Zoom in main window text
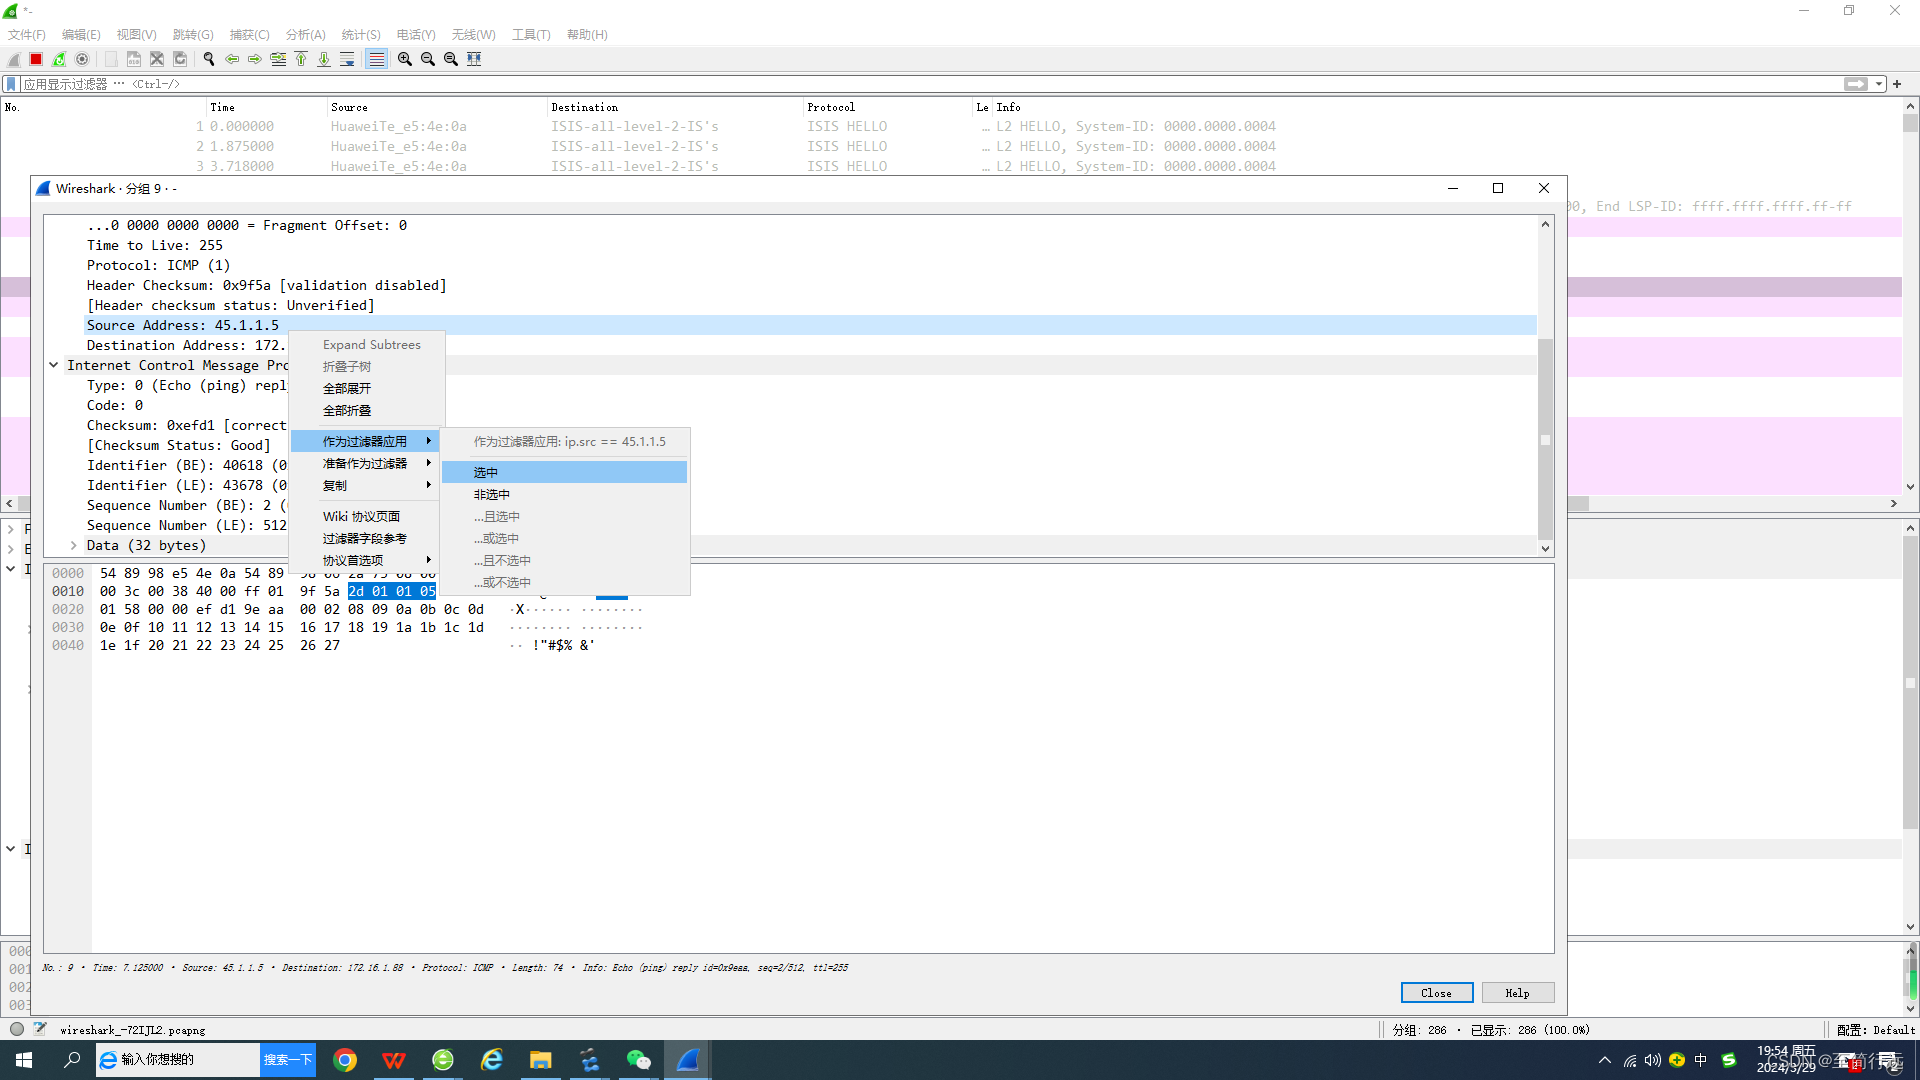This screenshot has width=1920, height=1080. [x=405, y=59]
